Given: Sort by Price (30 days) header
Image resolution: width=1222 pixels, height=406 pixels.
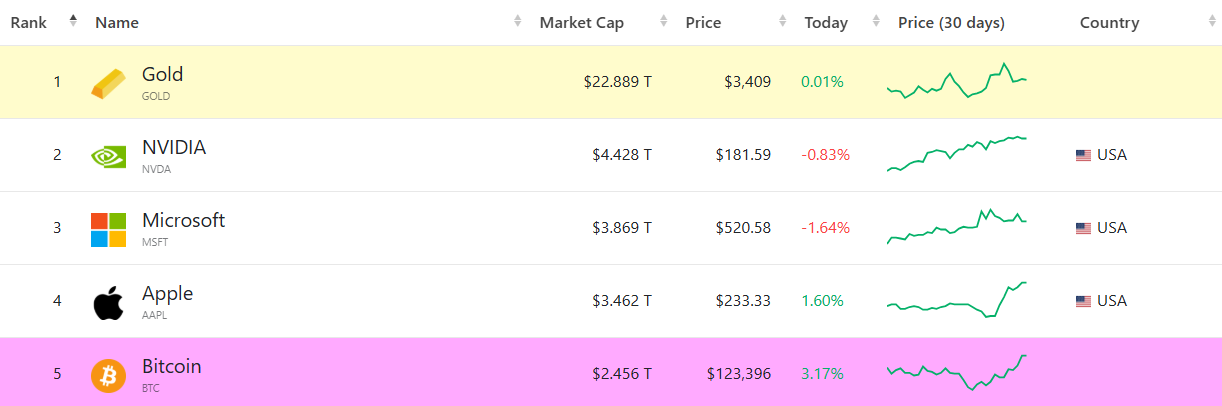Looking at the screenshot, I should point(951,23).
